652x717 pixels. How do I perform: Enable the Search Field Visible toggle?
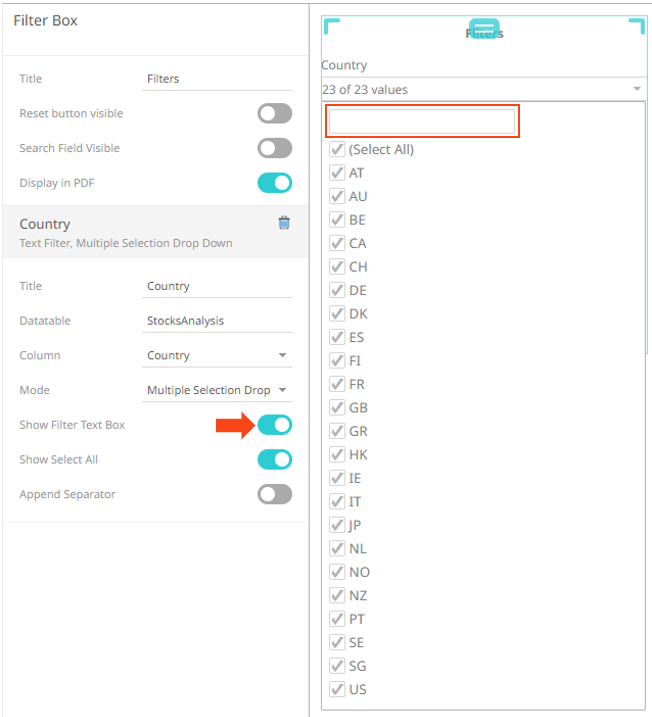coord(274,148)
